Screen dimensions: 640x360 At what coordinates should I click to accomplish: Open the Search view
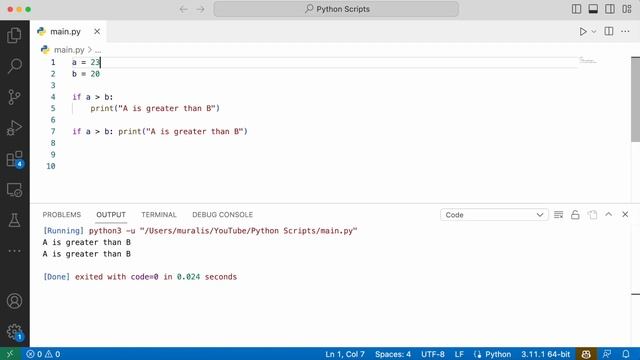tap(14, 66)
